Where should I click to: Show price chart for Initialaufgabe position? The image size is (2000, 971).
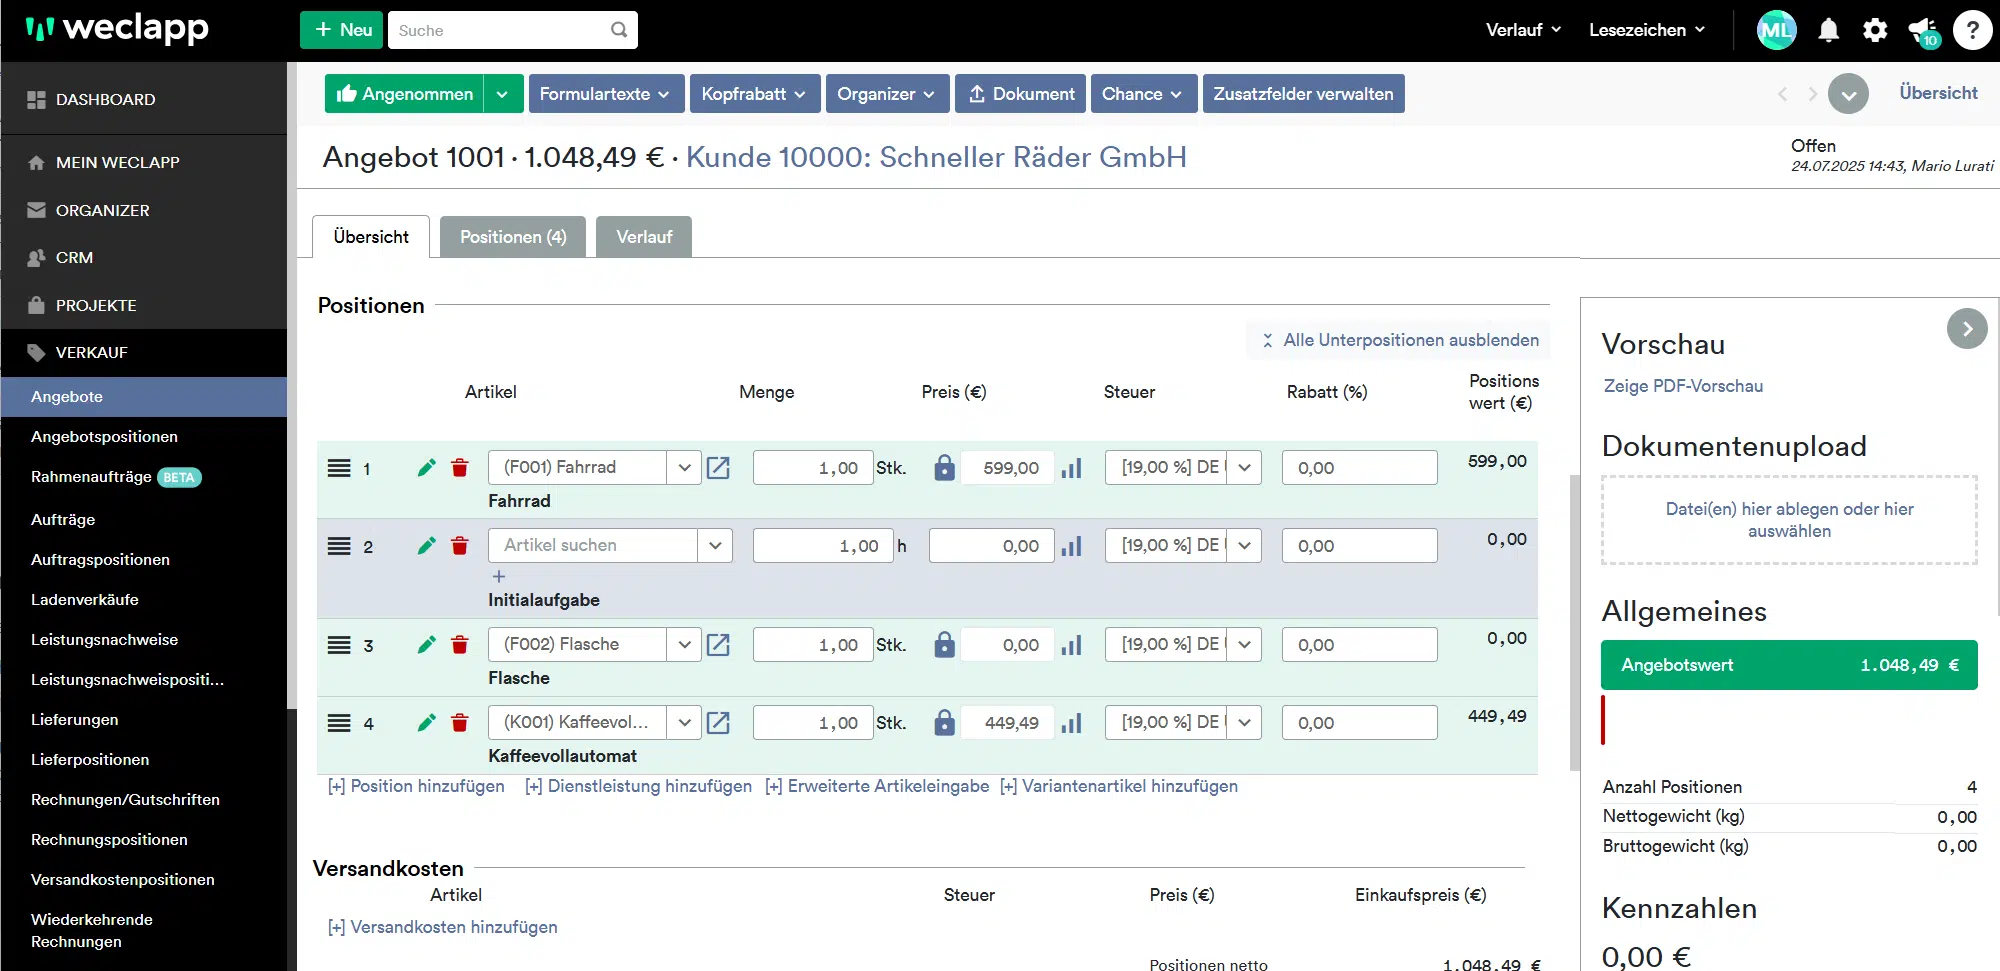(1072, 546)
